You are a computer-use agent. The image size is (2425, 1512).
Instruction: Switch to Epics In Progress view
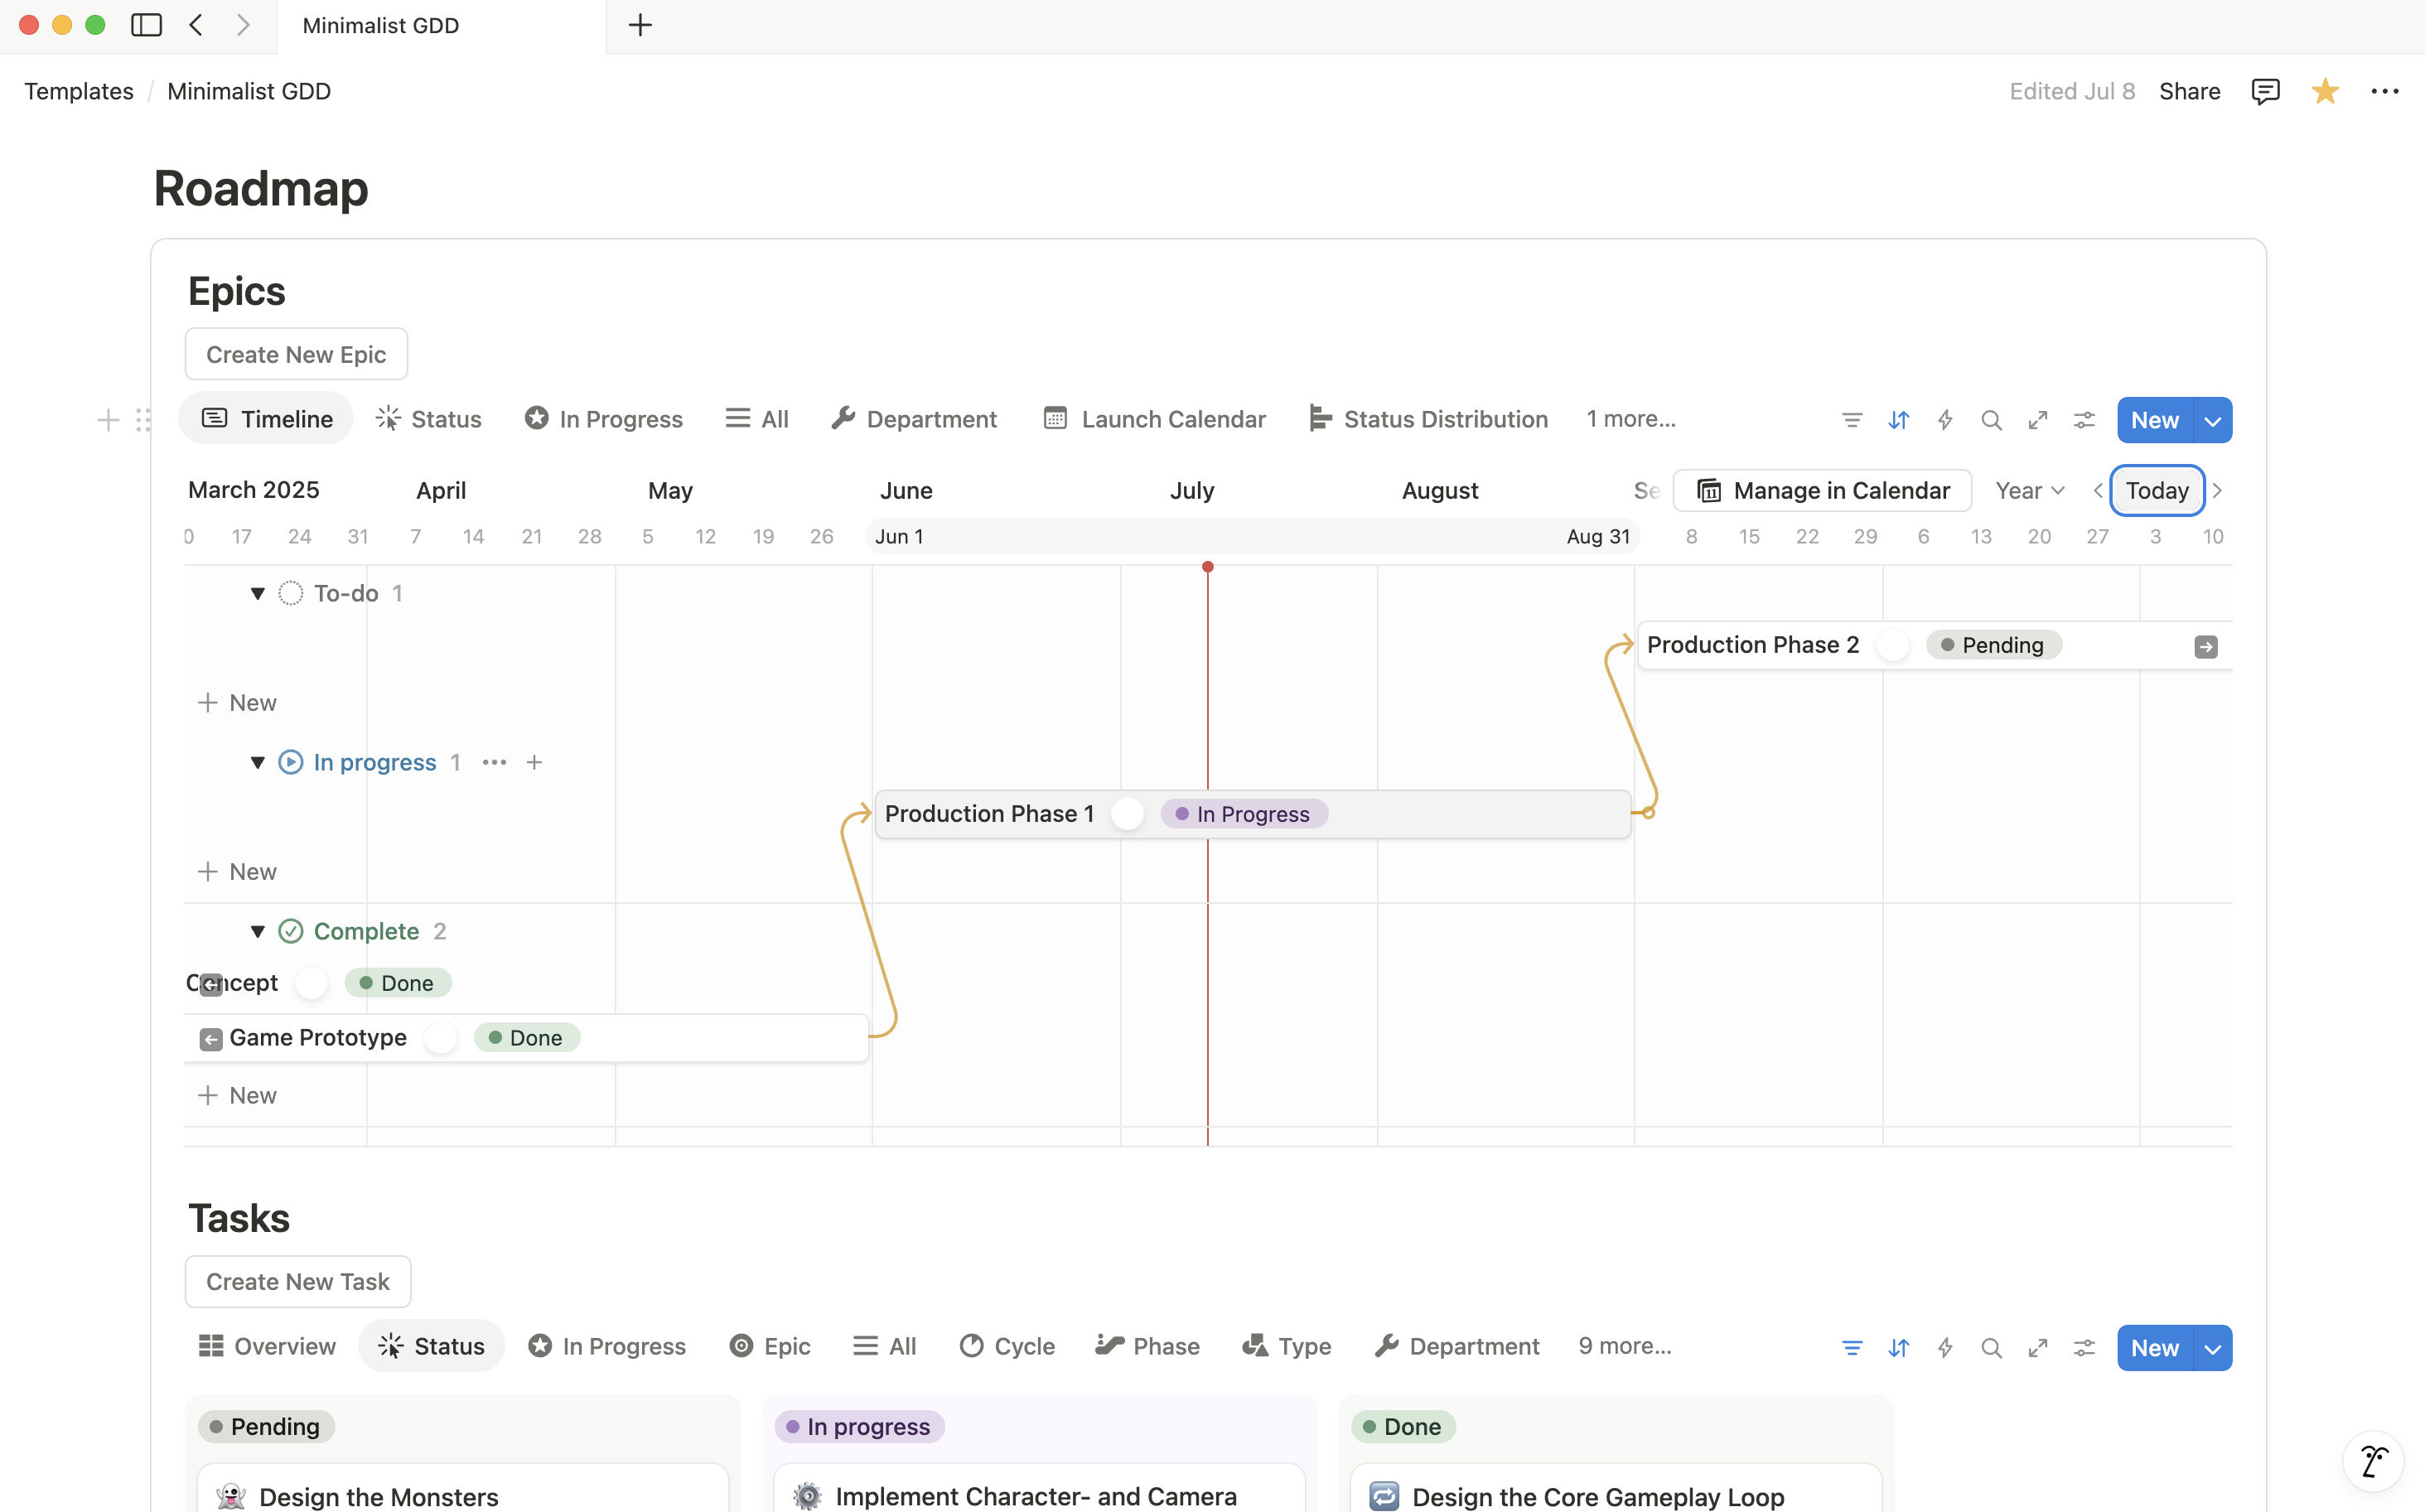[x=604, y=419]
